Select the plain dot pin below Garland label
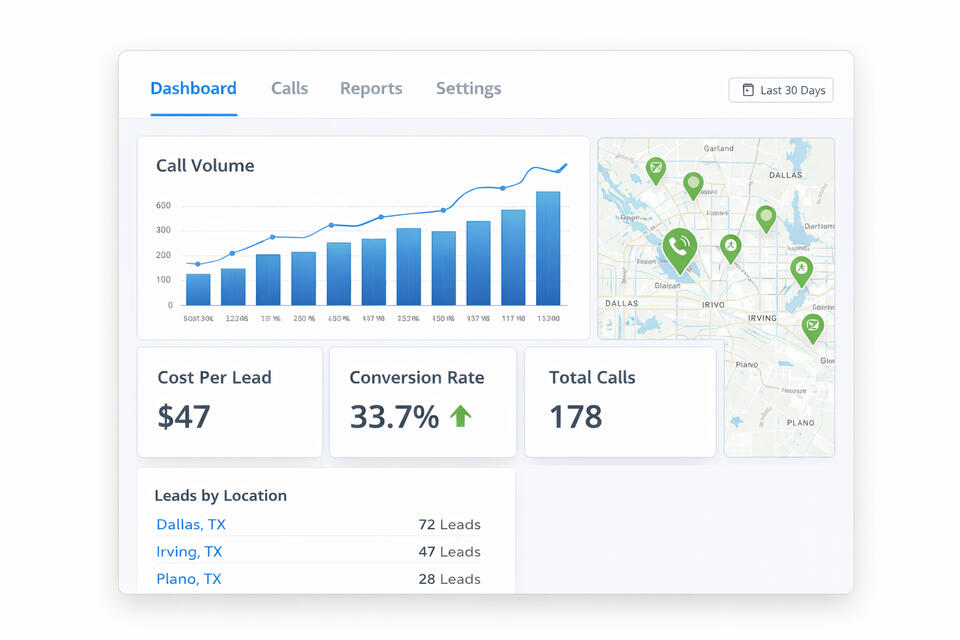 693,184
